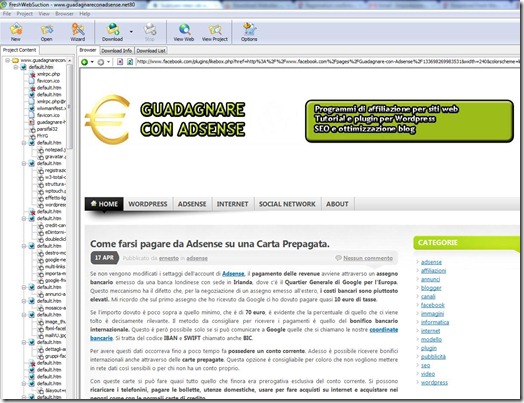524x403 pixels.
Task: Open the HOME navigation tab on the page
Action: (104, 204)
